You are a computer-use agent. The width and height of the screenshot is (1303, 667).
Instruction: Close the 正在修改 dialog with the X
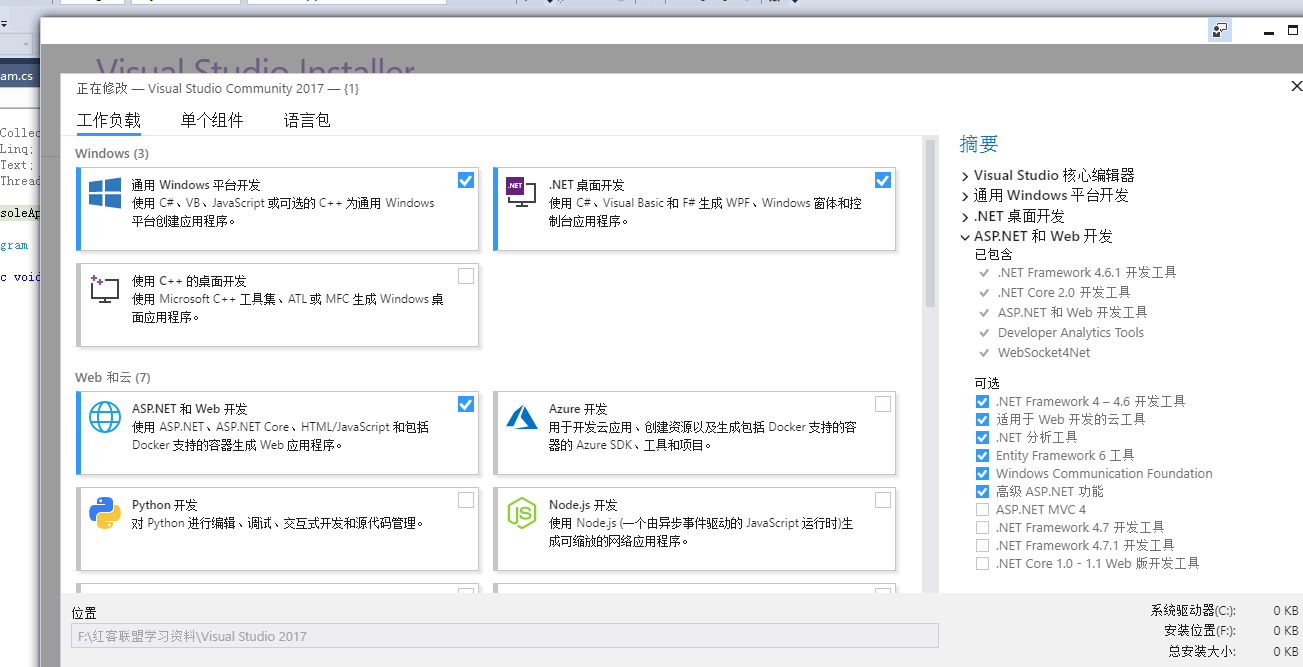(1297, 87)
